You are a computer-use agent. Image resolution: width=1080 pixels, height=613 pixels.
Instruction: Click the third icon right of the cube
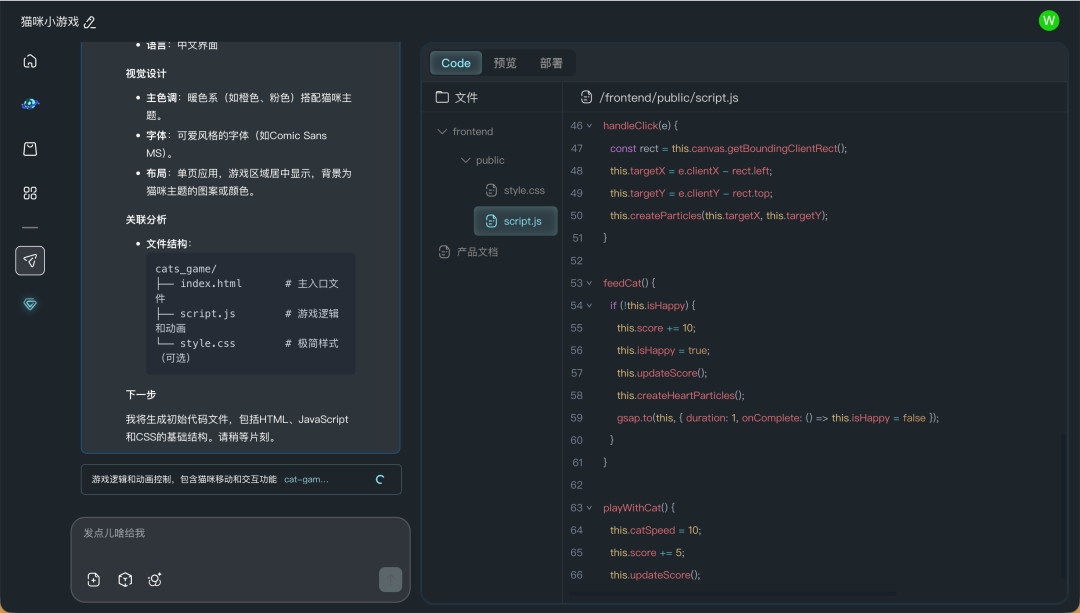coord(155,580)
